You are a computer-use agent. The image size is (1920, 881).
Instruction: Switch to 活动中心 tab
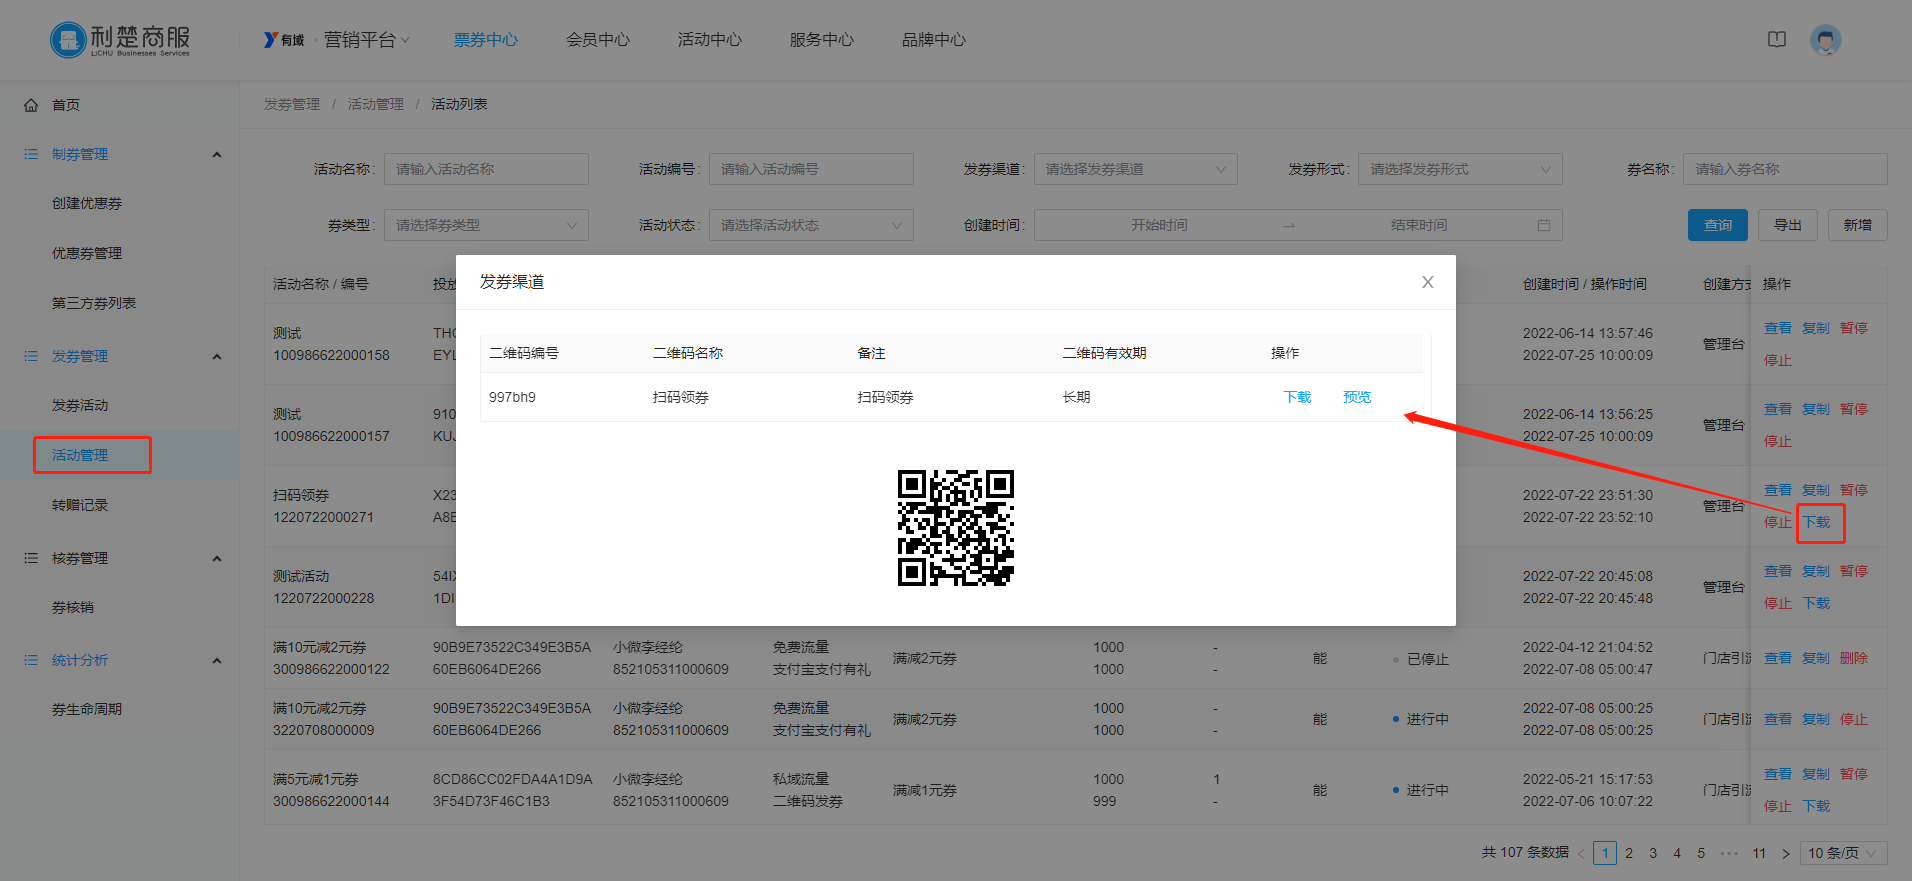pyautogui.click(x=710, y=40)
